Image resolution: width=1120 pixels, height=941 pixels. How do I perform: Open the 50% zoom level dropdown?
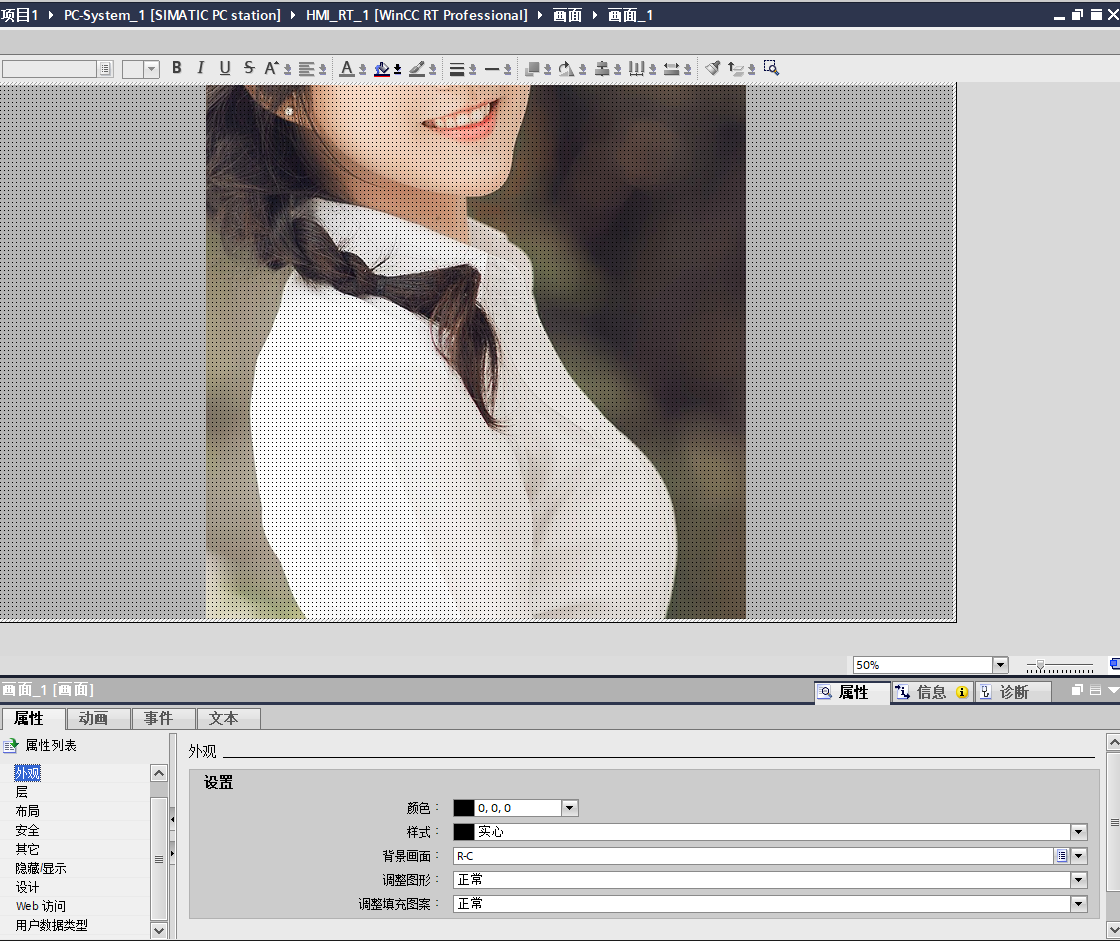point(1000,665)
